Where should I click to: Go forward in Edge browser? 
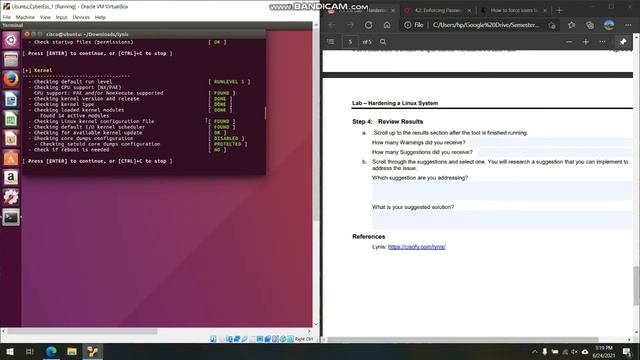point(350,25)
